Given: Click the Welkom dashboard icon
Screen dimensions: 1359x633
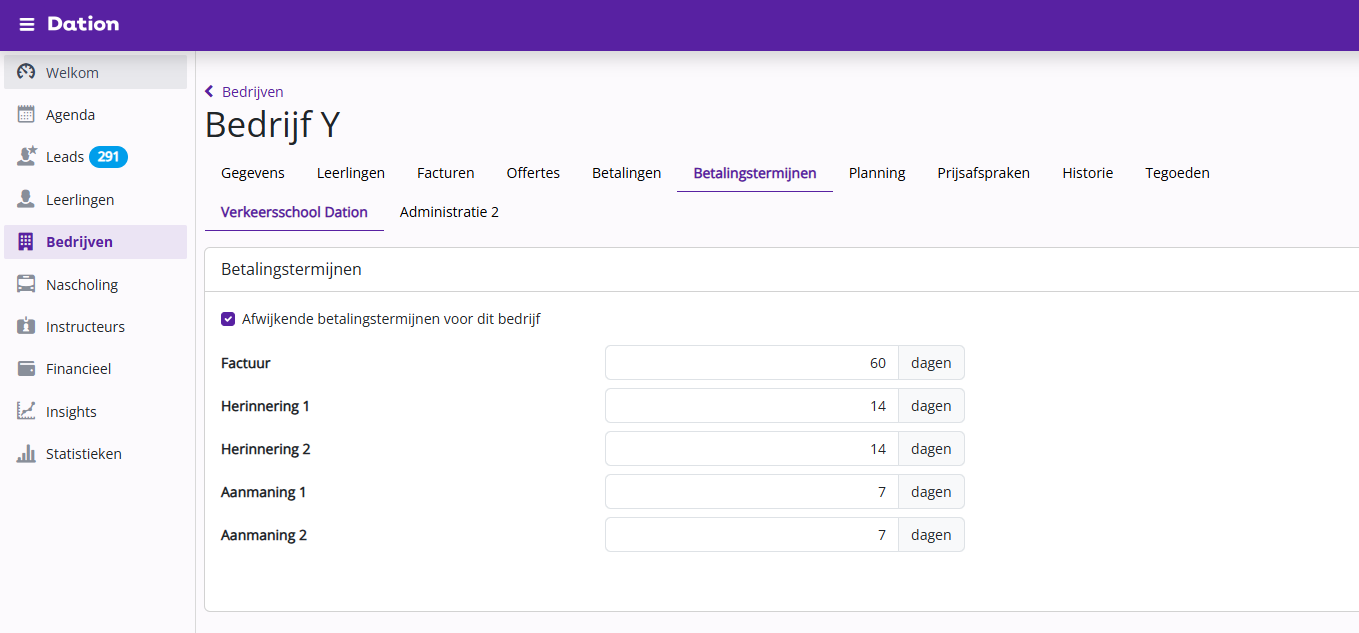Looking at the screenshot, I should pos(27,72).
